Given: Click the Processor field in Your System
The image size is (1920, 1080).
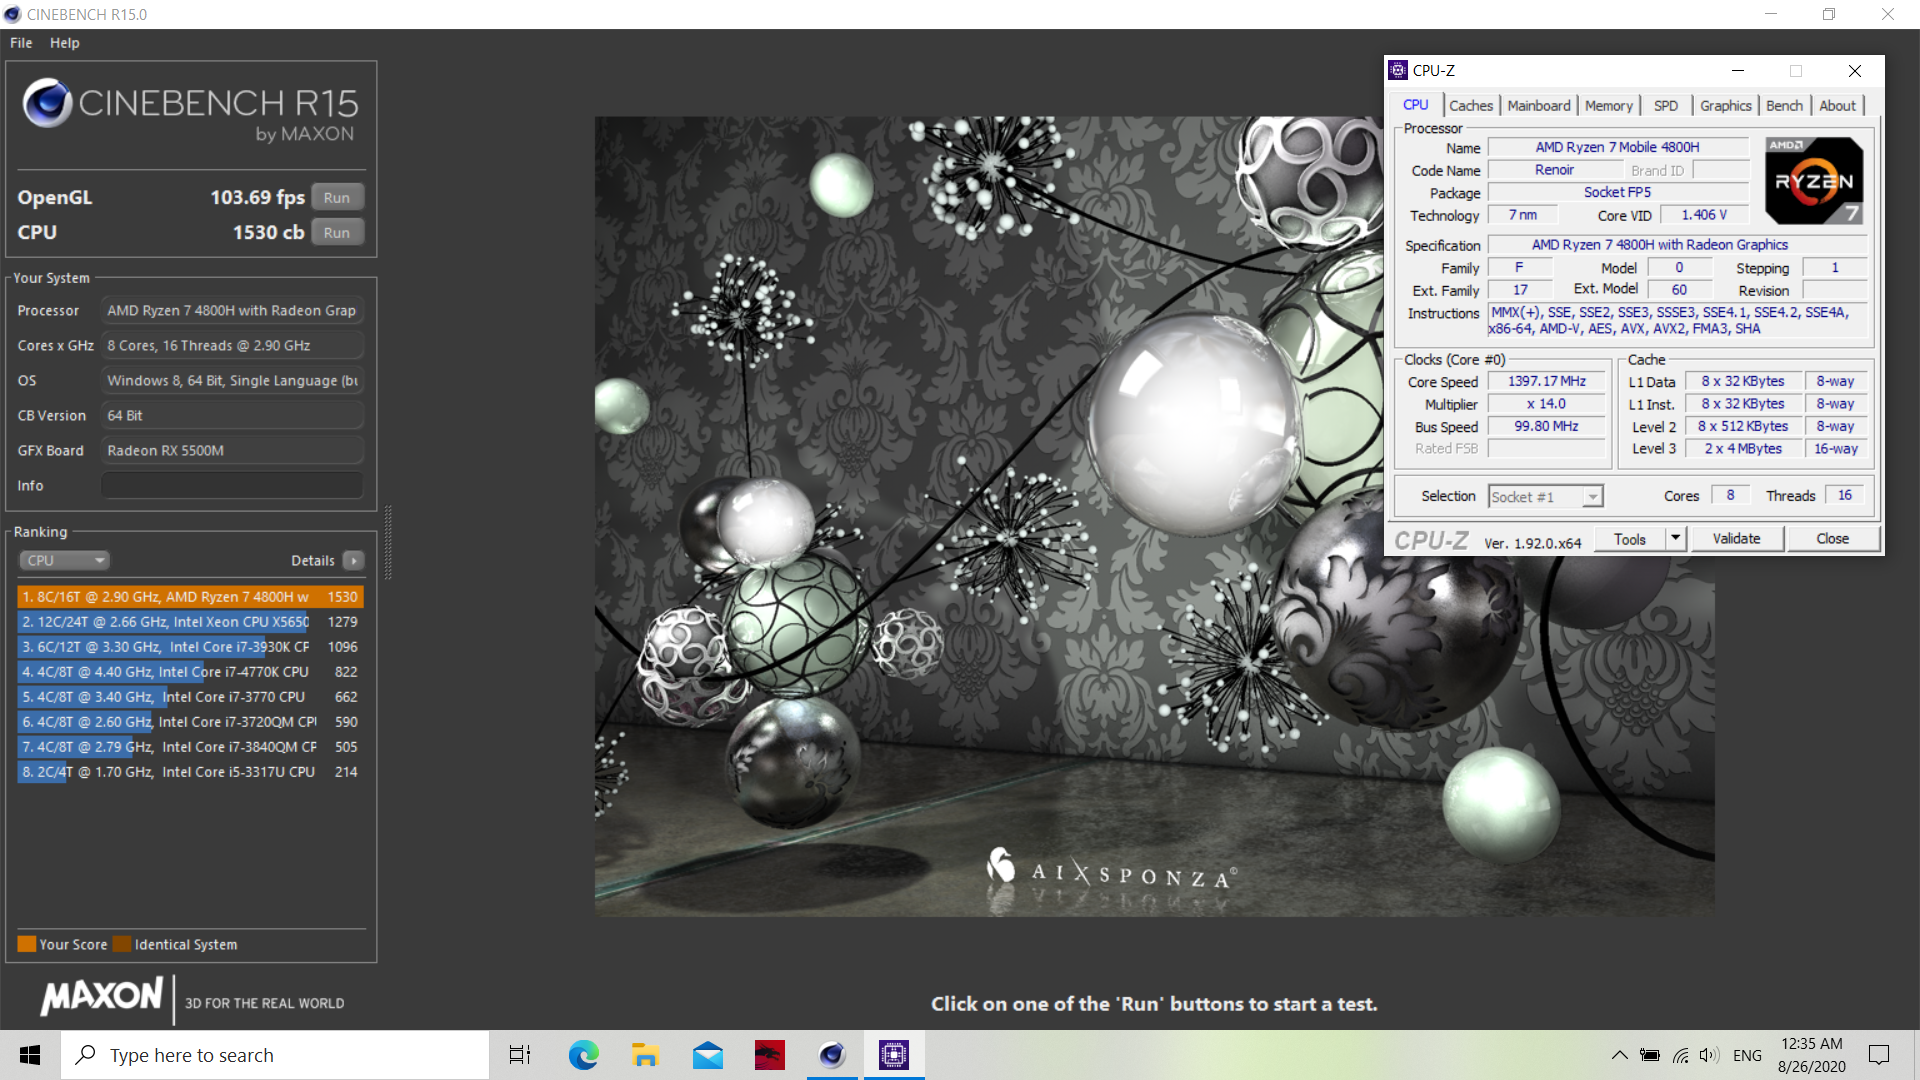Looking at the screenshot, I should 232,311.
